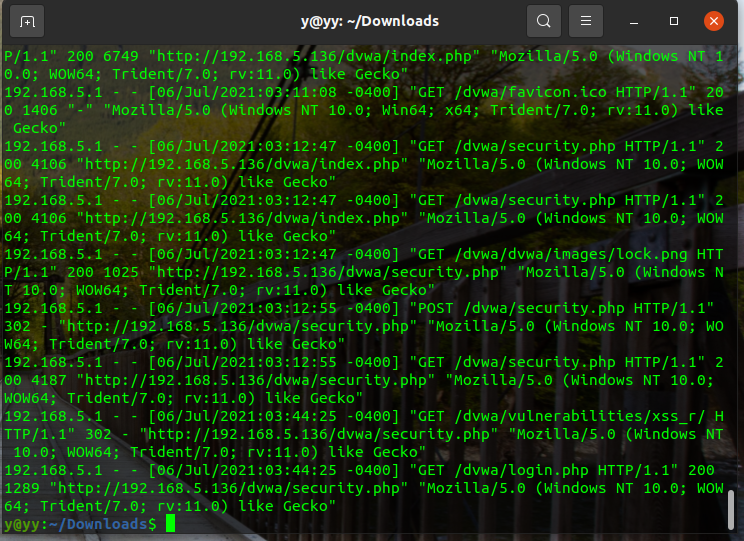Click the 03:12:55 timestamp on the POST line
This screenshot has width=744, height=541.
coord(300,308)
